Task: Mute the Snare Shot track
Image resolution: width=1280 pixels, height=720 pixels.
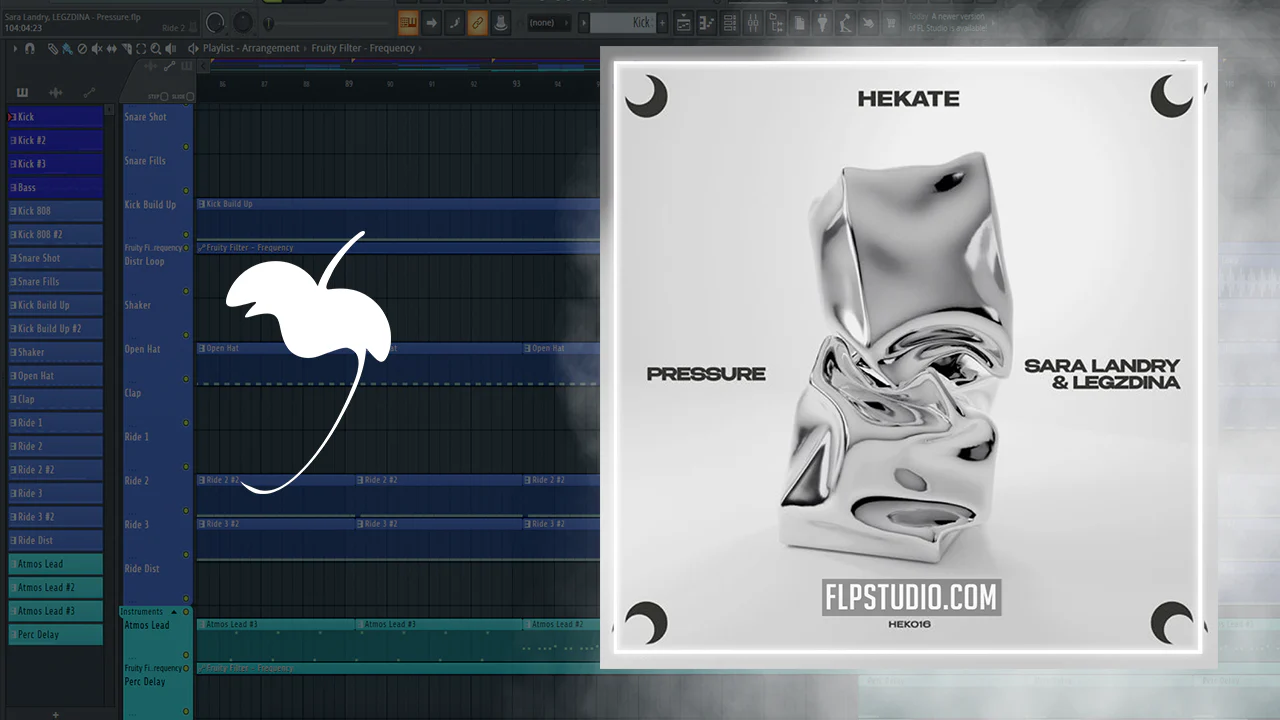Action: (x=186, y=147)
